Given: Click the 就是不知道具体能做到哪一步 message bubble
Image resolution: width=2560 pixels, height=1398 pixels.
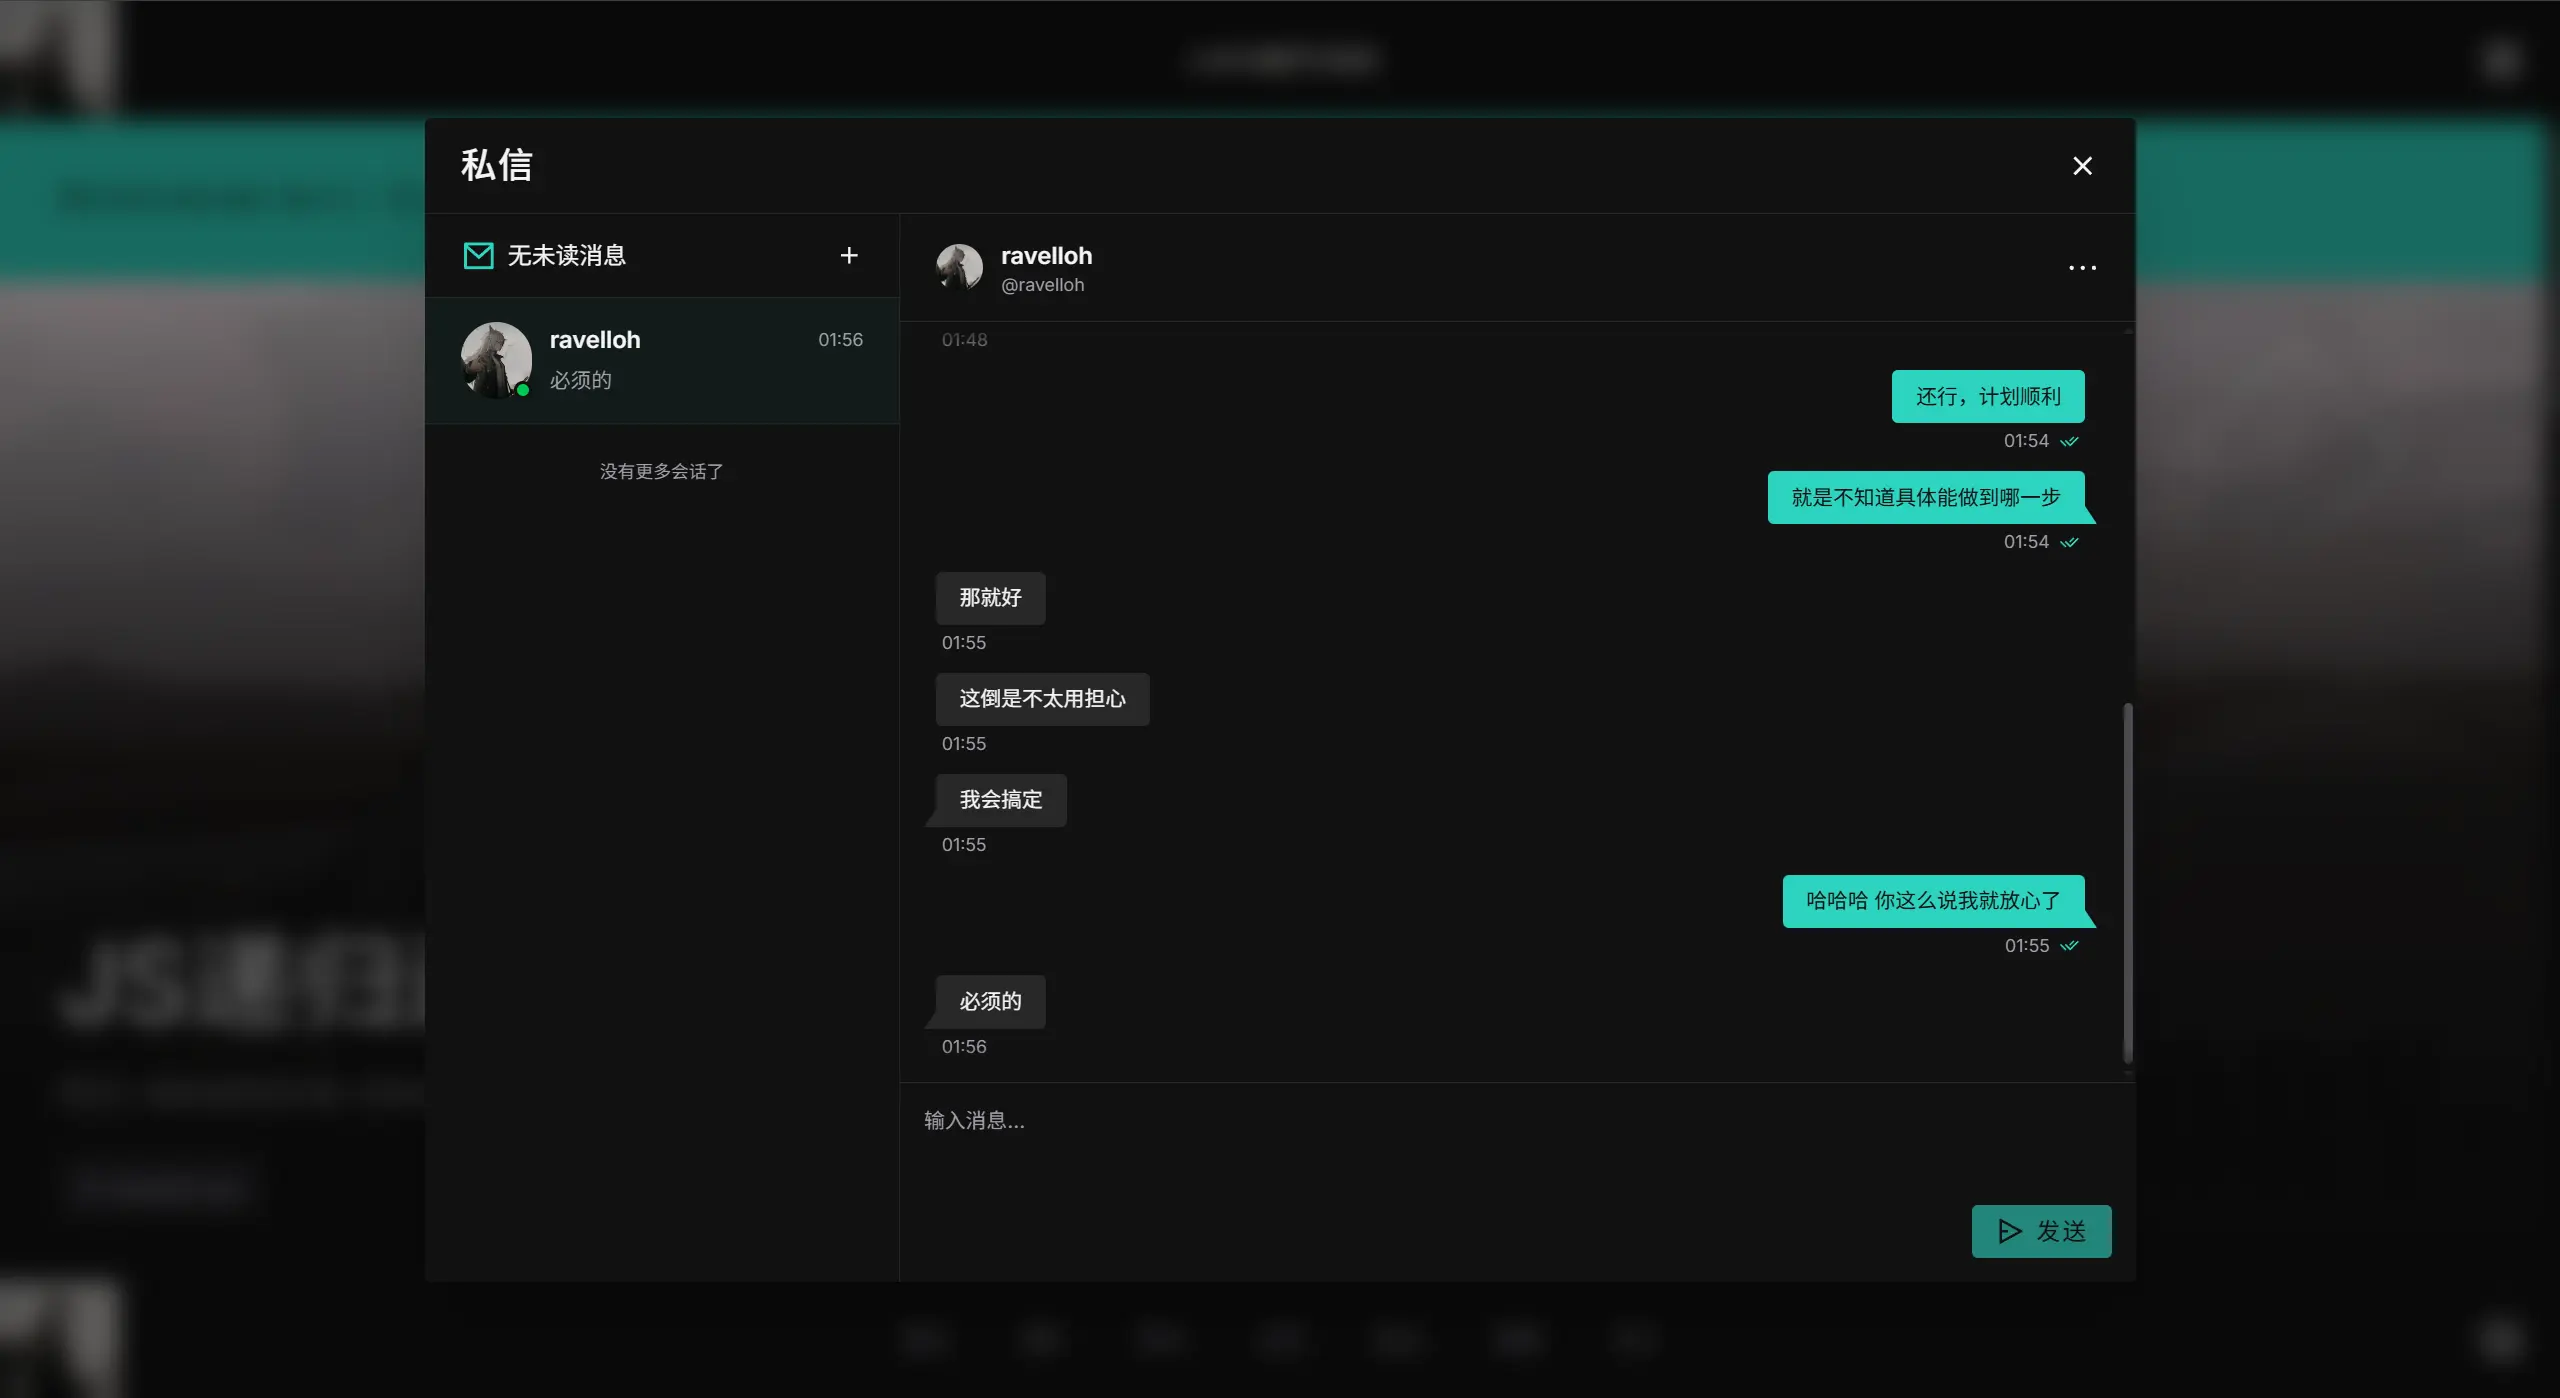Looking at the screenshot, I should (1925, 497).
